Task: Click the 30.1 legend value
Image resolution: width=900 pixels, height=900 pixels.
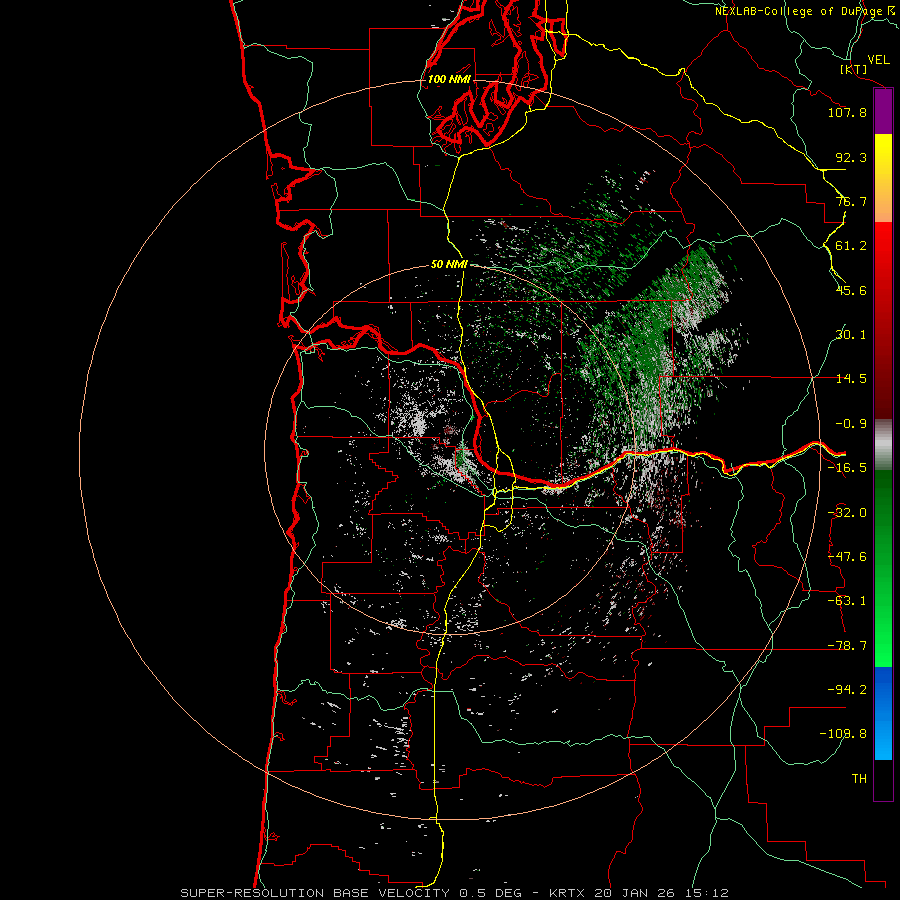Action: coord(851,335)
